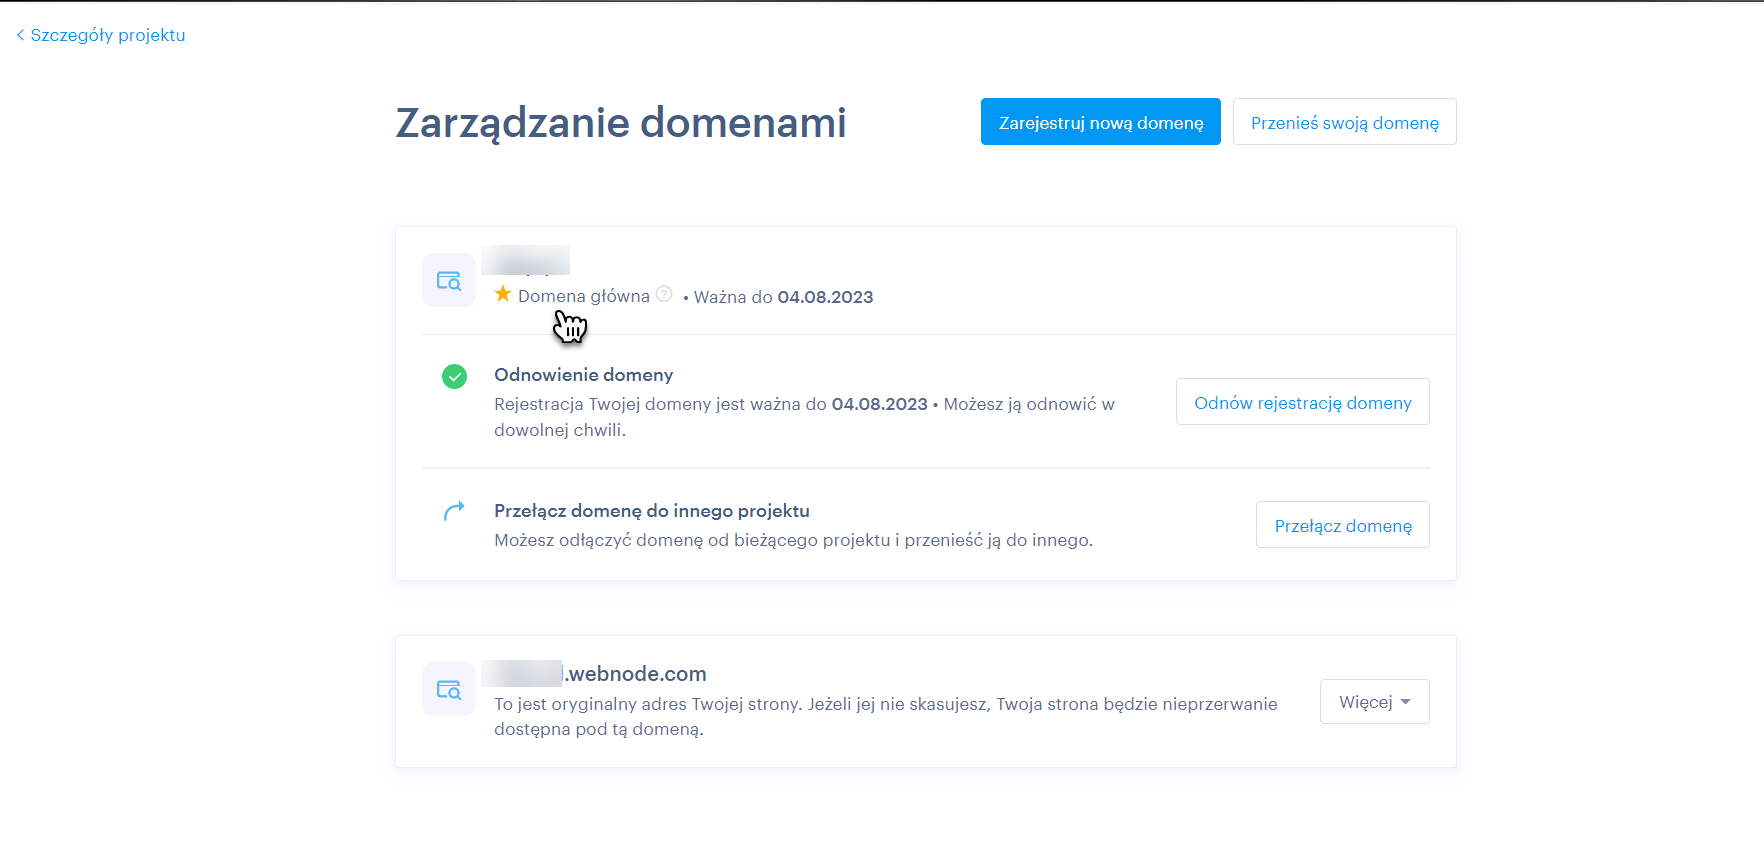Click the blue switch-domain arrow icon
1764x859 pixels.
click(454, 511)
